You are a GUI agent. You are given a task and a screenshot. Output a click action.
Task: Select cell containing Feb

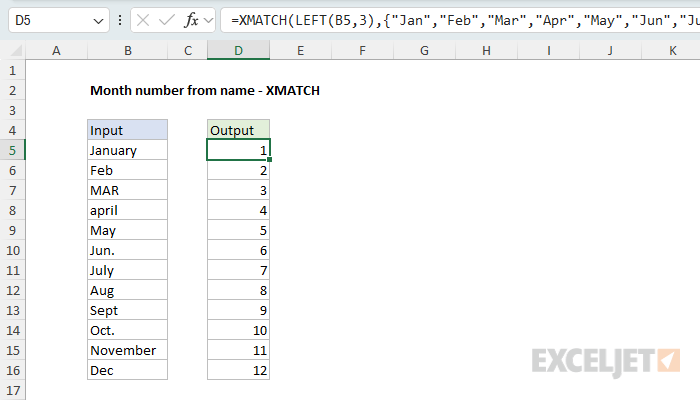[128, 171]
